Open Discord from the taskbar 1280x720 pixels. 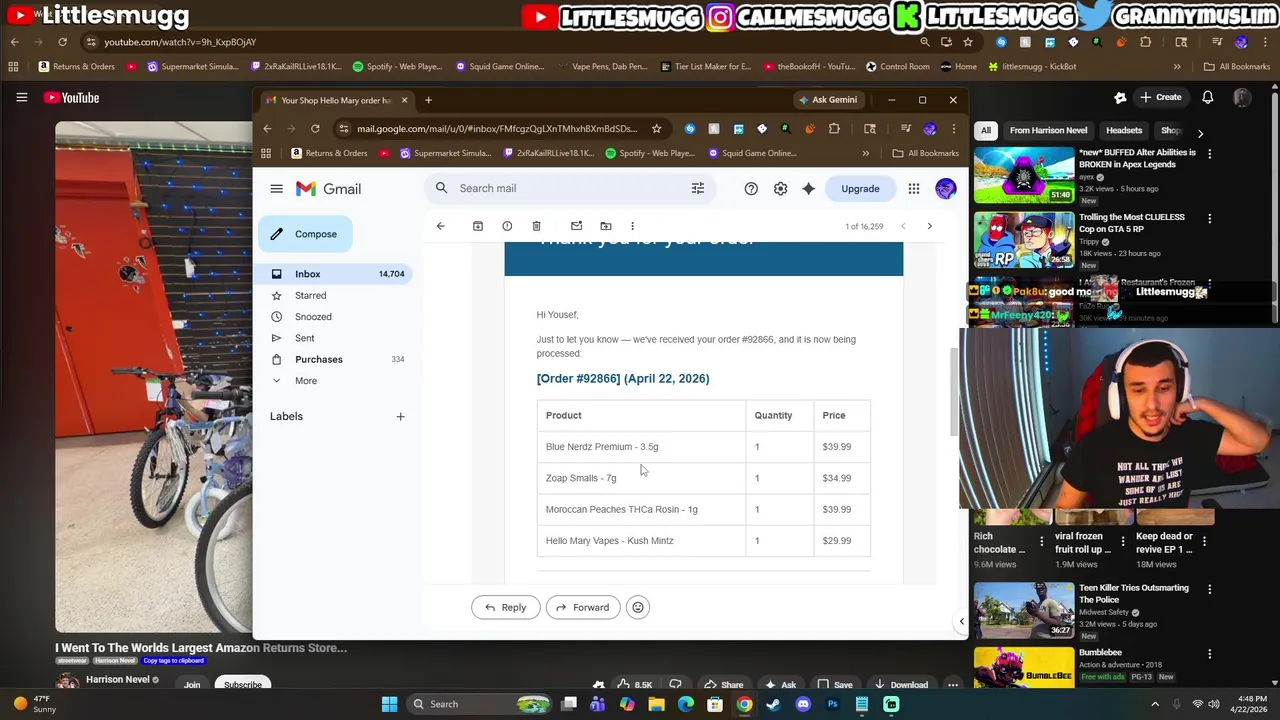[x=802, y=704]
